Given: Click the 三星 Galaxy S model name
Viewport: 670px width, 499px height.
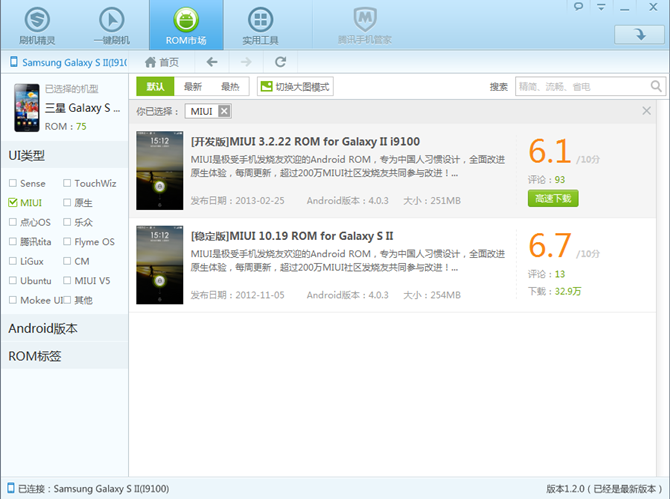Looking at the screenshot, I should [82, 108].
